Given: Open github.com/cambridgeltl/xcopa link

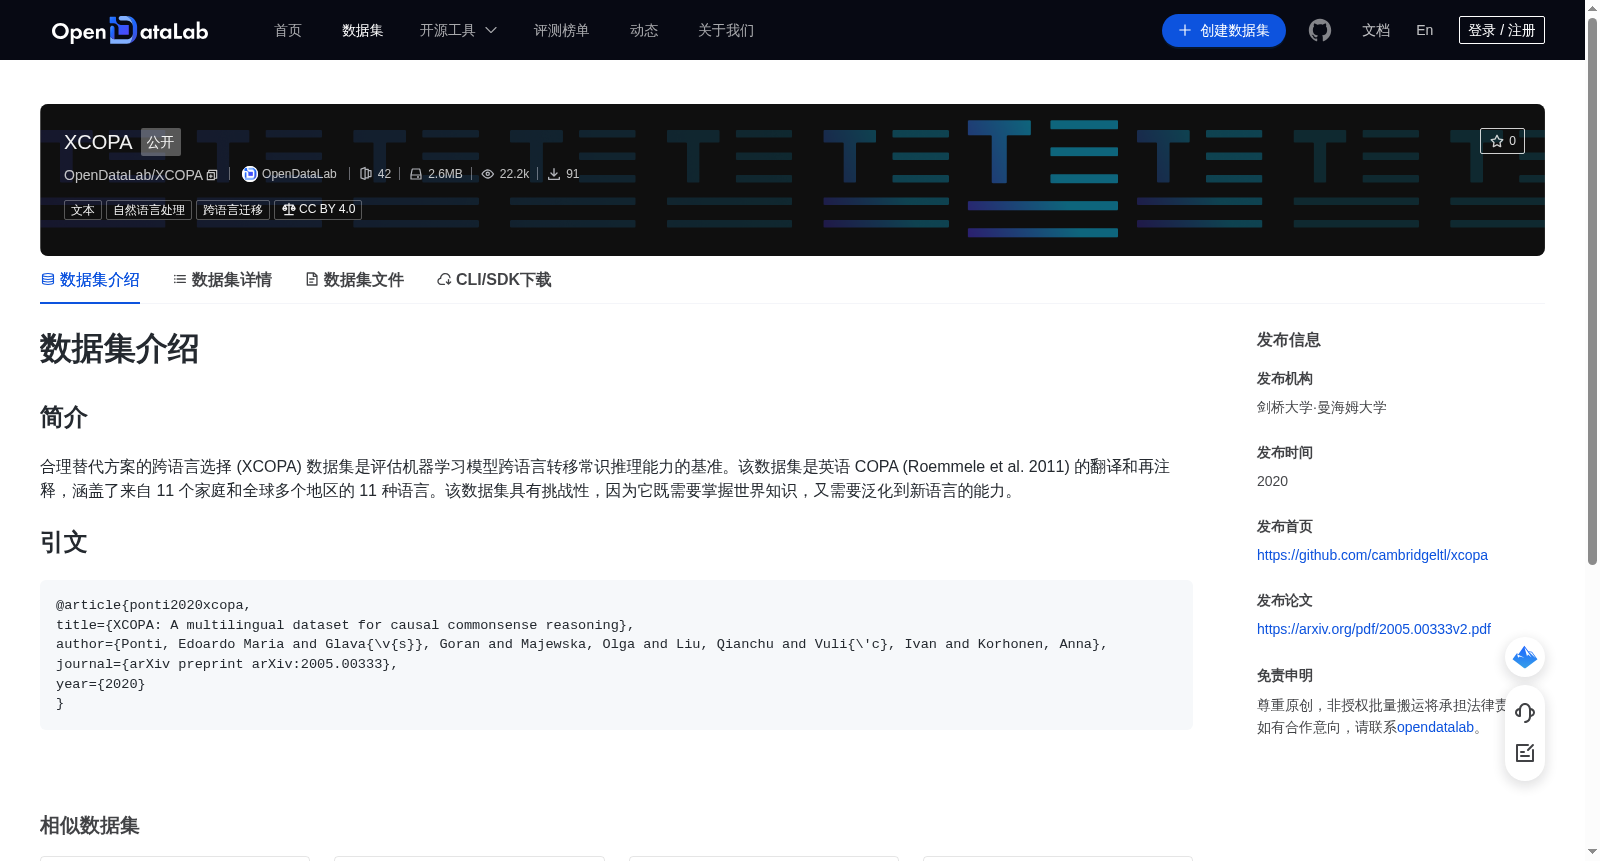Looking at the screenshot, I should click(x=1372, y=555).
